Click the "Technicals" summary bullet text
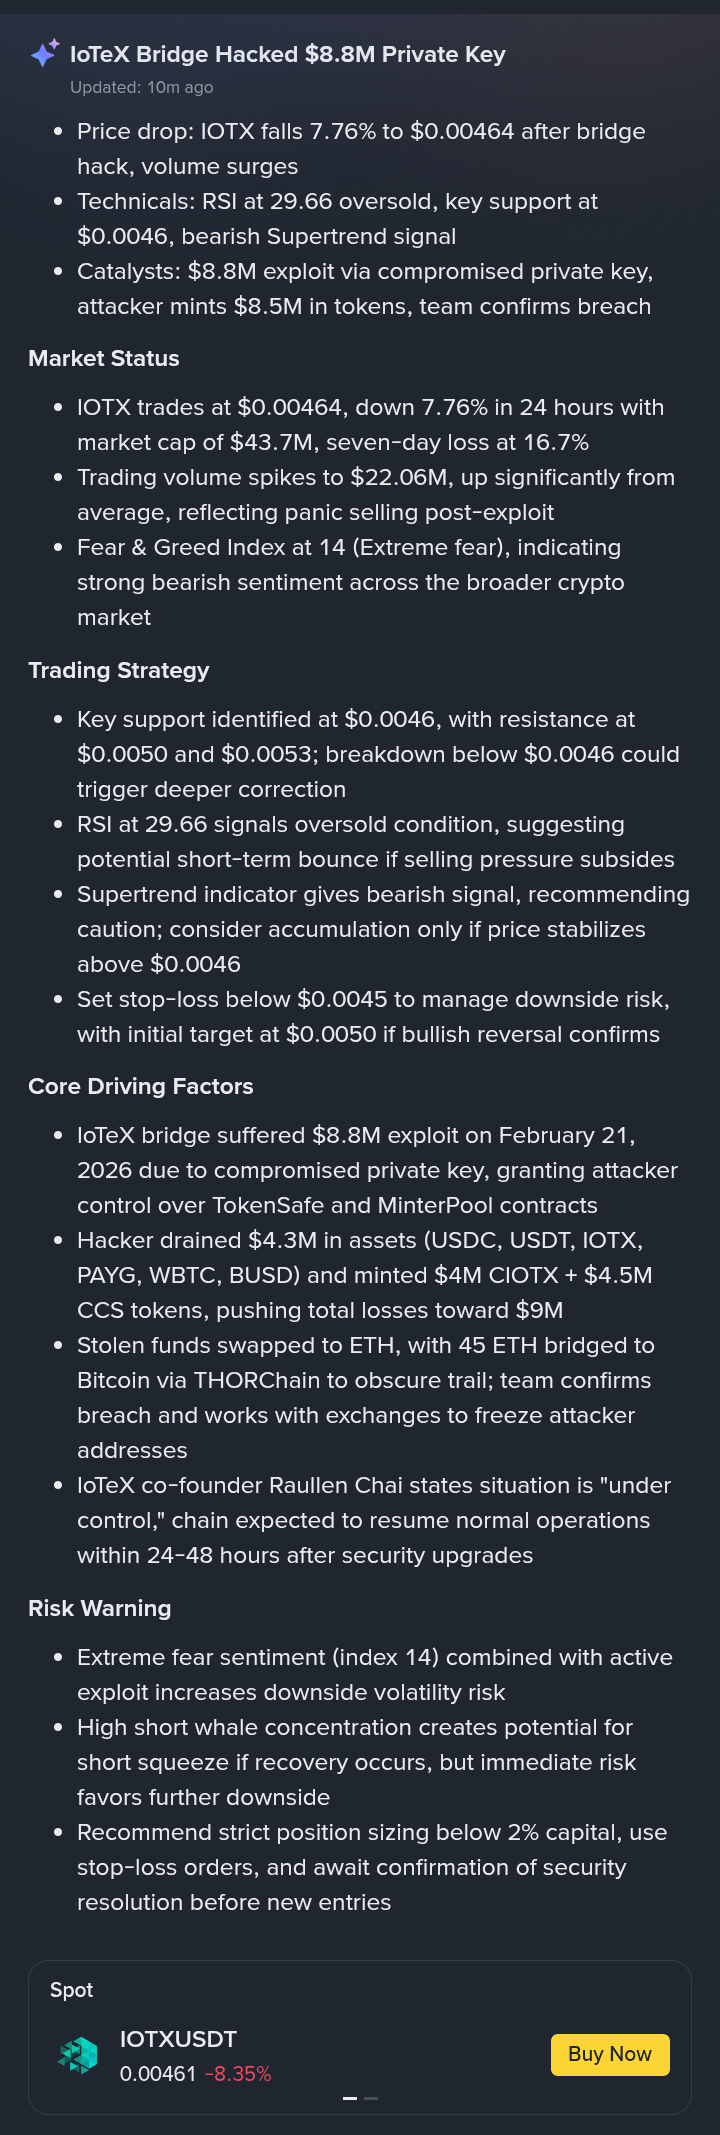 (337, 219)
